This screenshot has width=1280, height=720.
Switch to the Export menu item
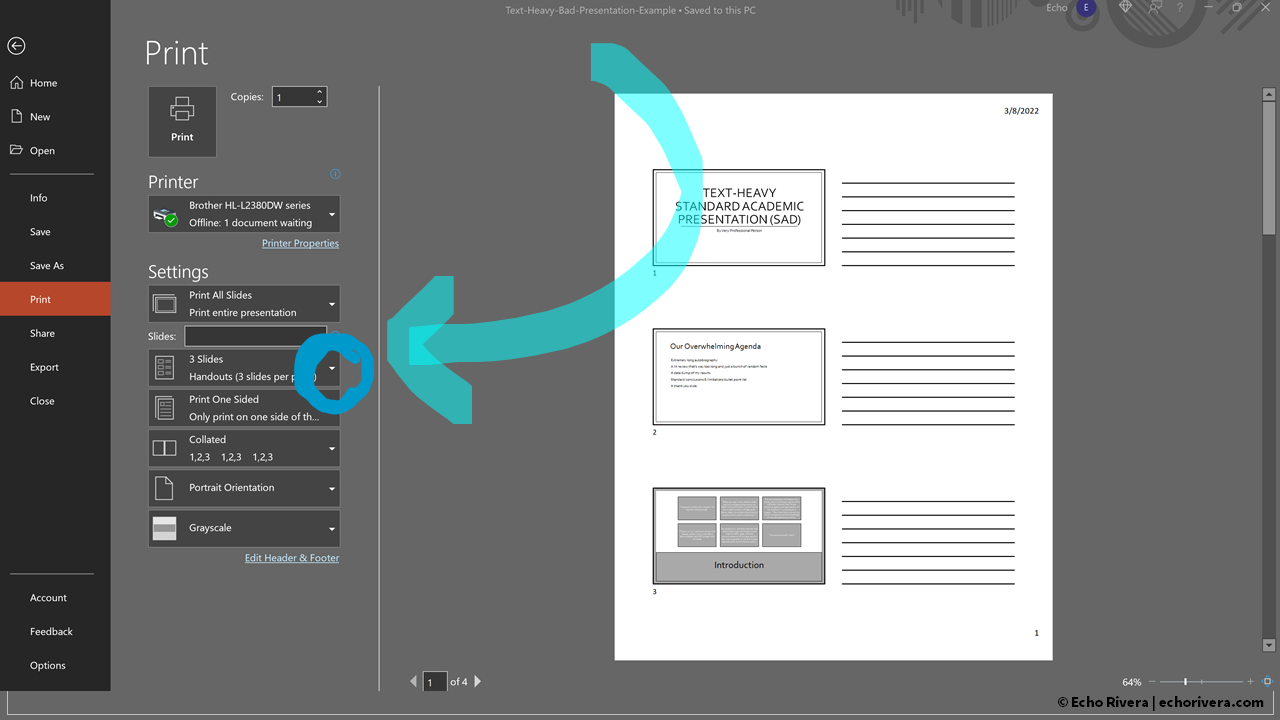(x=44, y=367)
